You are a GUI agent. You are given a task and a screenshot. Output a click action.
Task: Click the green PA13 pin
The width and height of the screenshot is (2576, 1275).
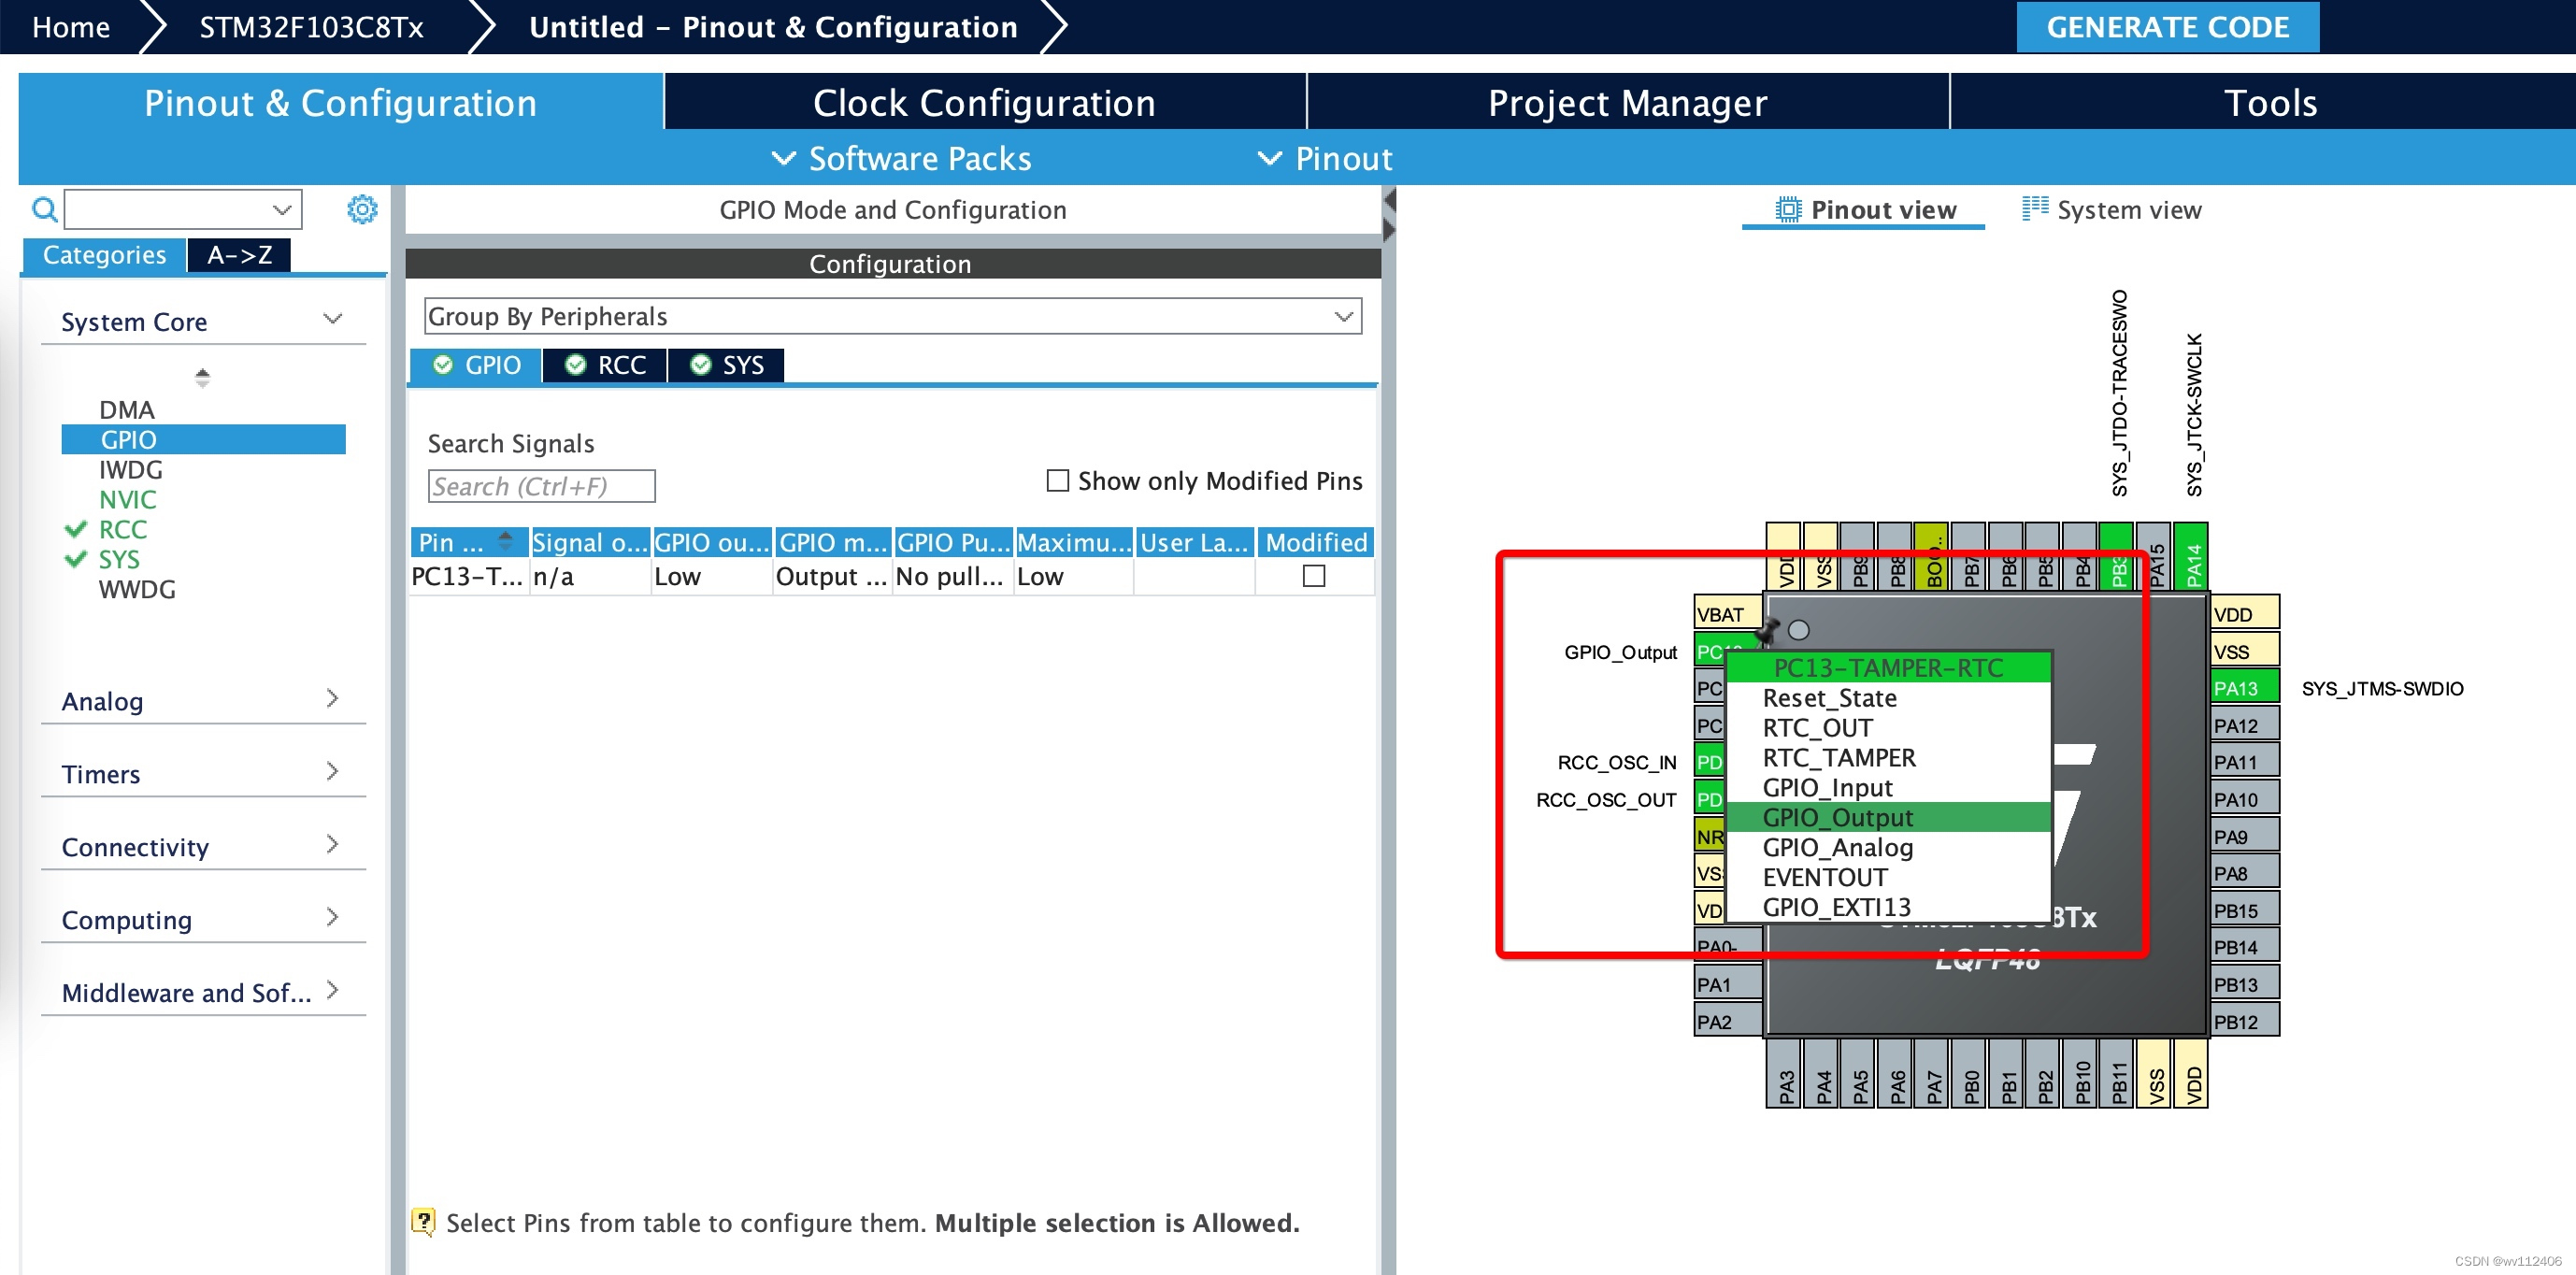[x=2243, y=688]
